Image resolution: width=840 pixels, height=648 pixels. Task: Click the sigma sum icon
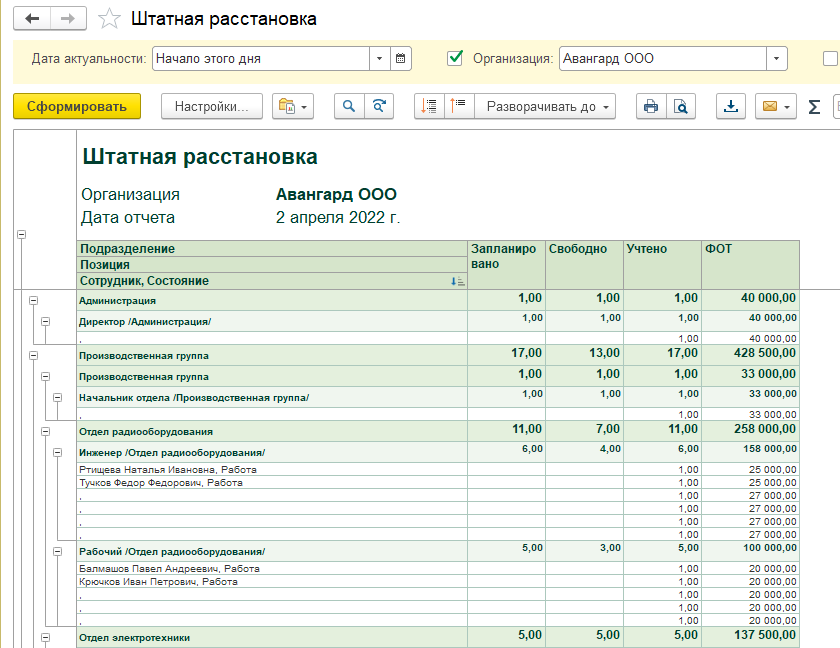(x=814, y=107)
